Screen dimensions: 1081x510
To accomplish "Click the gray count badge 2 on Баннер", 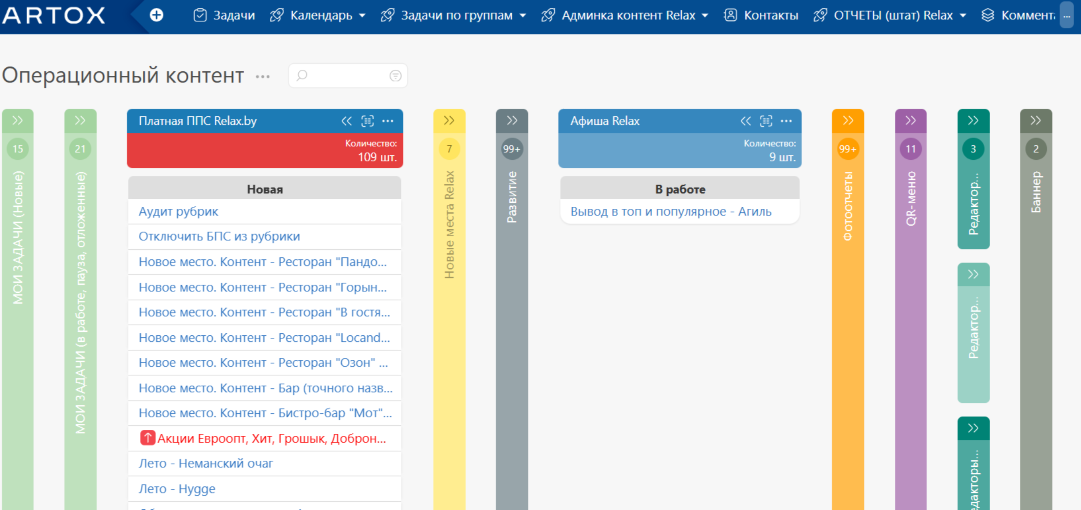I will pyautogui.click(x=1036, y=149).
